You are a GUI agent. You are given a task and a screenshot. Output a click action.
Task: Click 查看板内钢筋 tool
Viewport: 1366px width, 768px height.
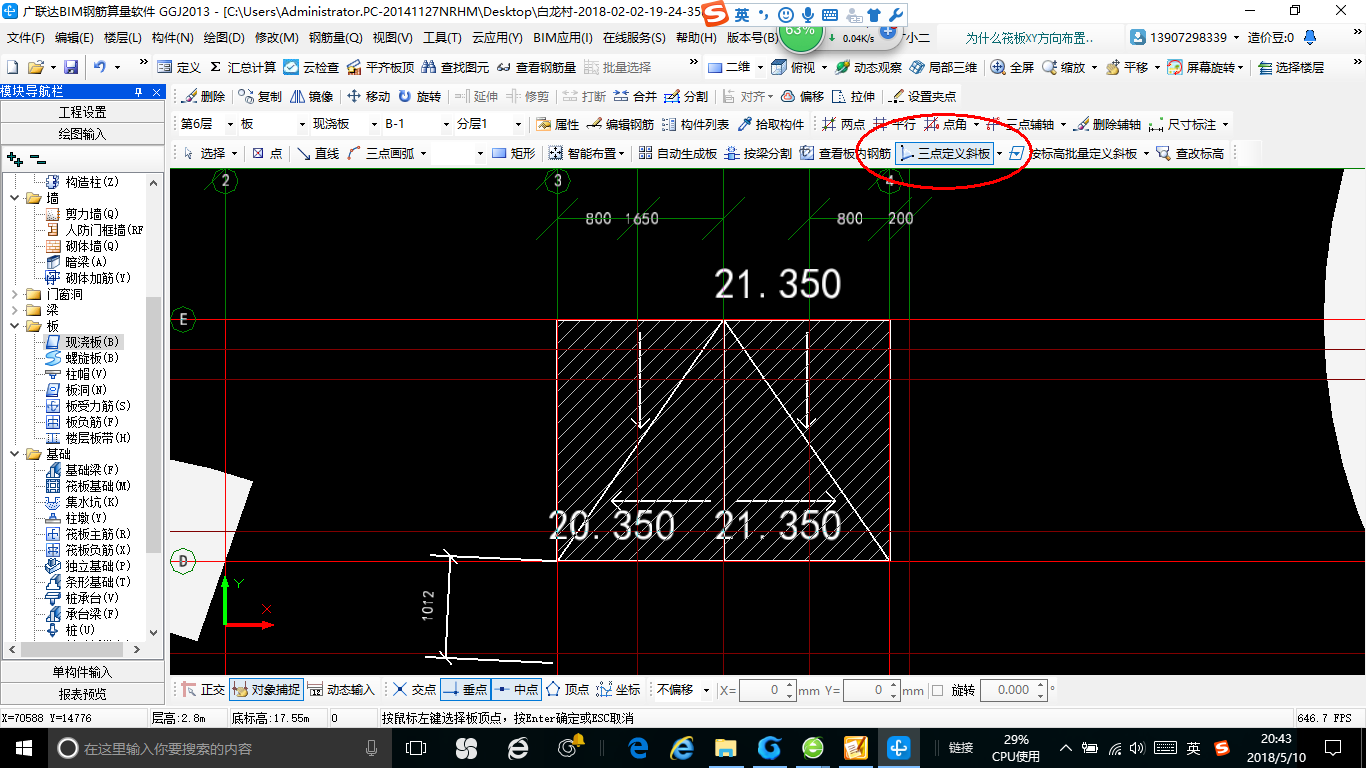845,153
